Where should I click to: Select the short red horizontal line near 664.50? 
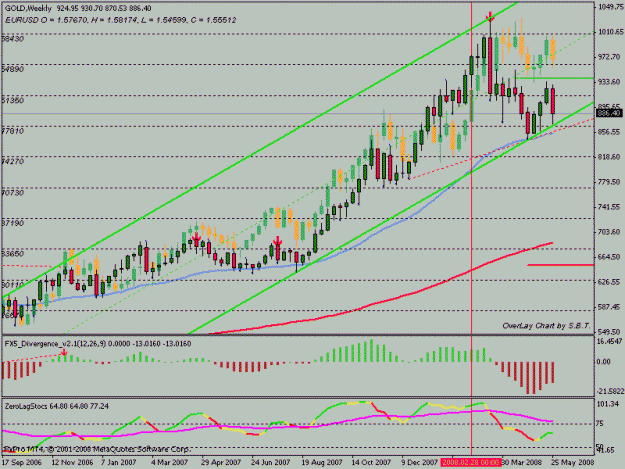click(561, 265)
